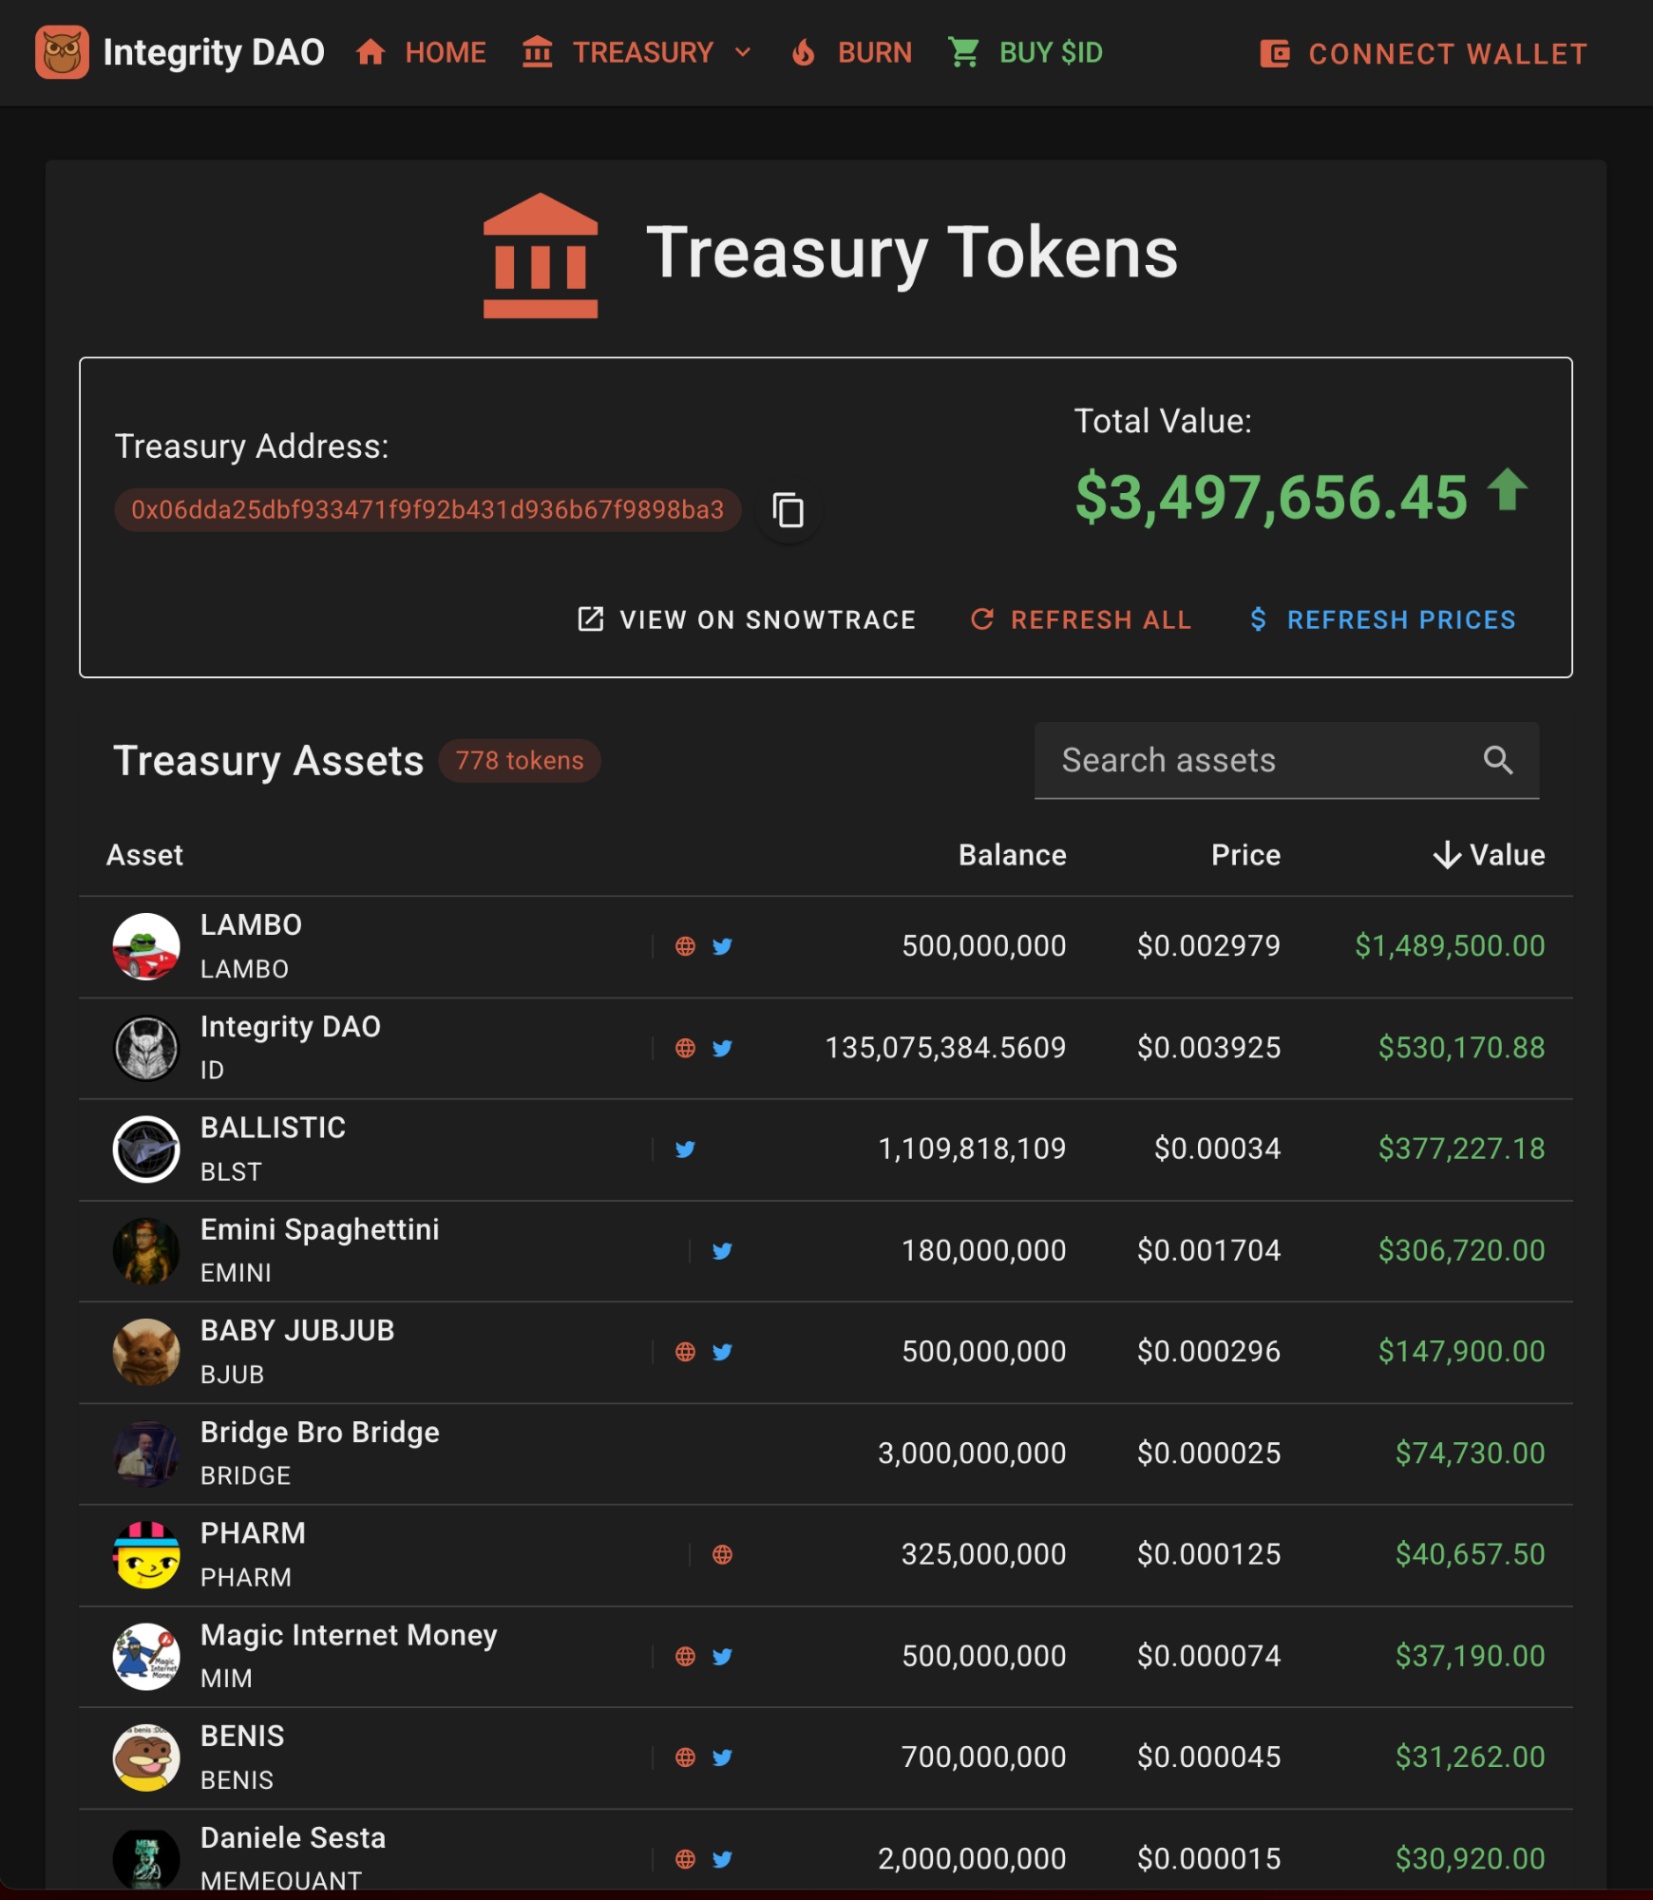Image resolution: width=1653 pixels, height=1900 pixels.
Task: Click the Integrity DAO owl logo
Action: (62, 52)
